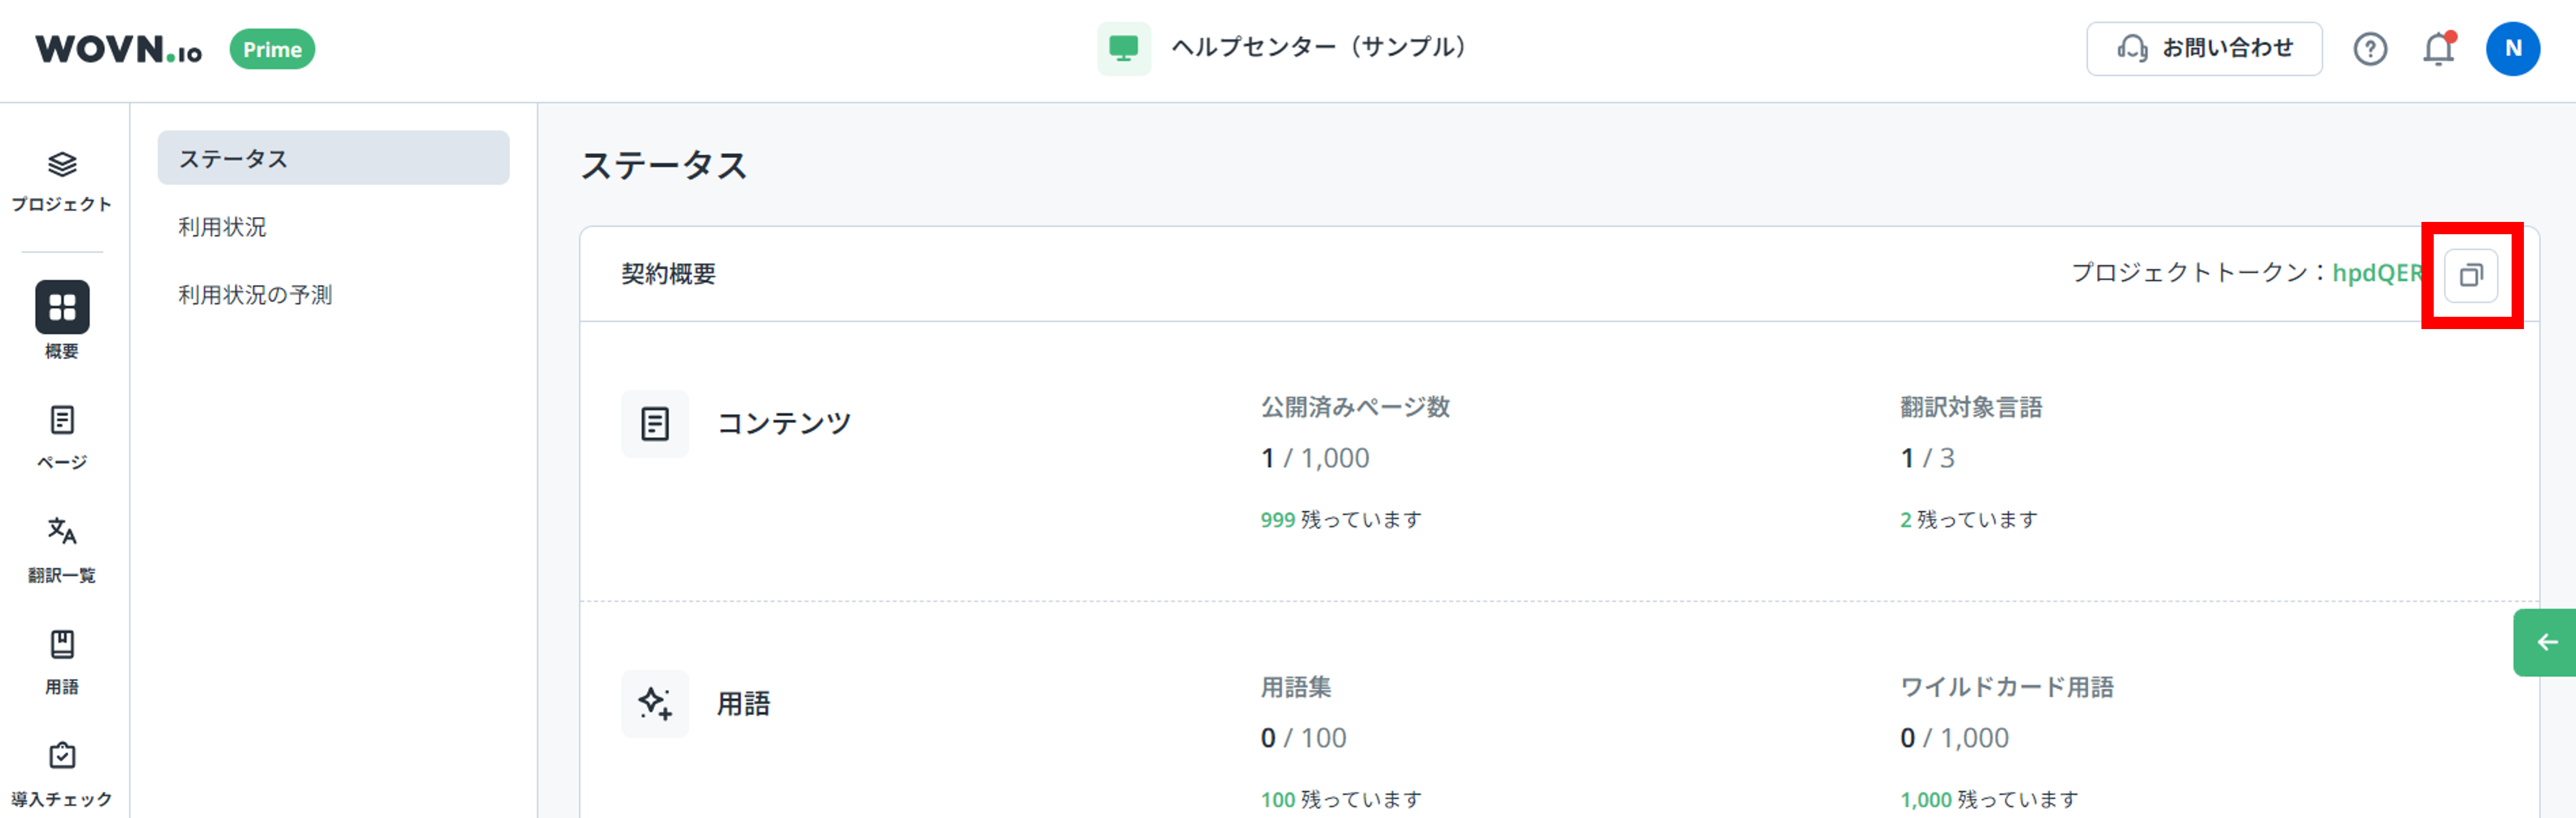Open the ページ sidebar icon
Image resolution: width=2576 pixels, height=818 pixels.
[x=62, y=420]
